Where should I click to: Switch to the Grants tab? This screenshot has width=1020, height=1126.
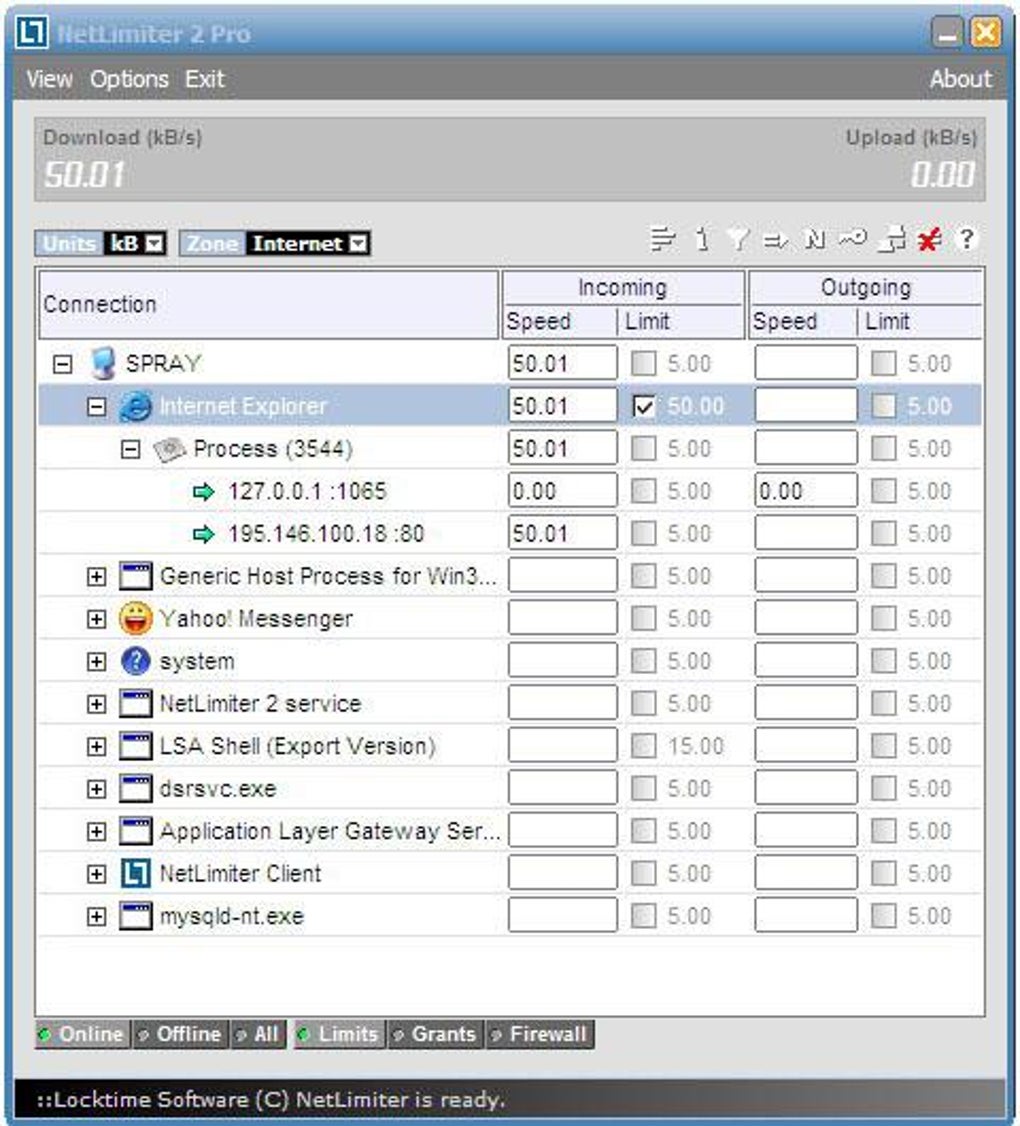(435, 1034)
